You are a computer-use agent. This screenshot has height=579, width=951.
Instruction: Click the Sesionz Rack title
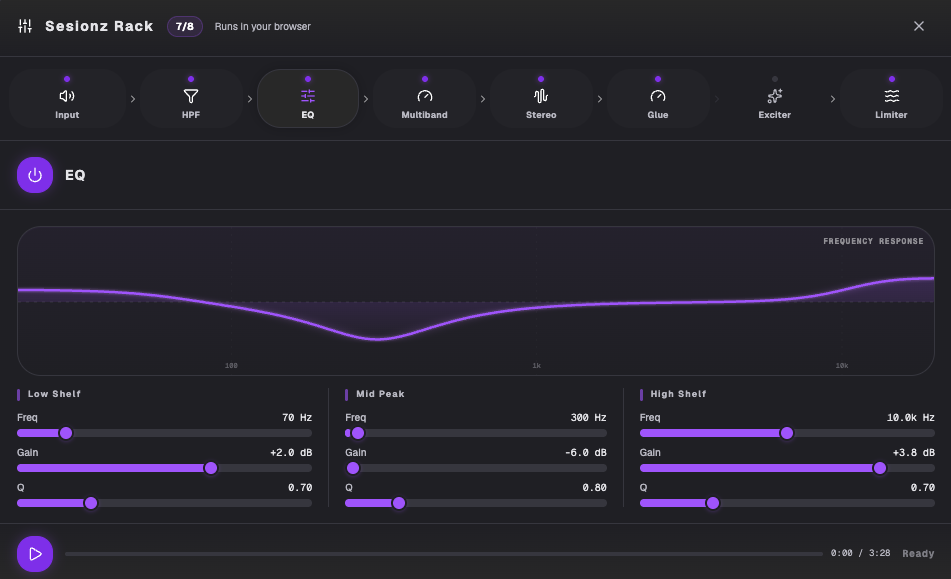99,26
